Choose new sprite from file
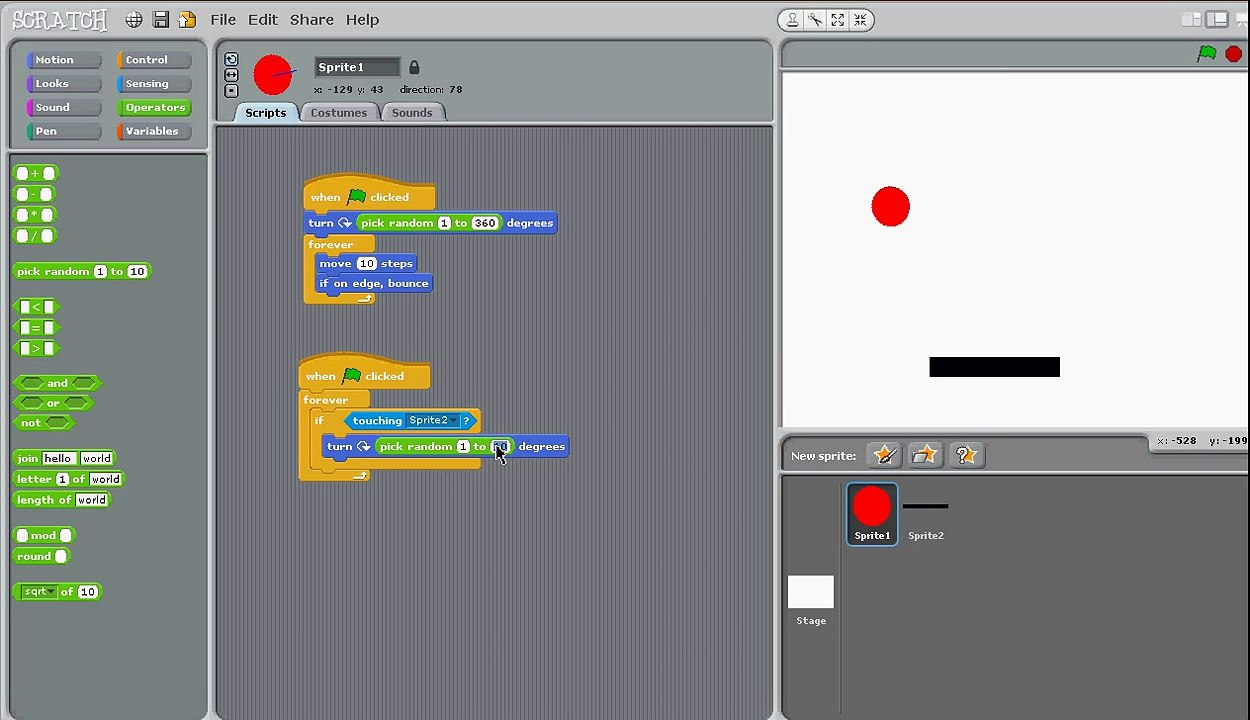 (x=925, y=456)
